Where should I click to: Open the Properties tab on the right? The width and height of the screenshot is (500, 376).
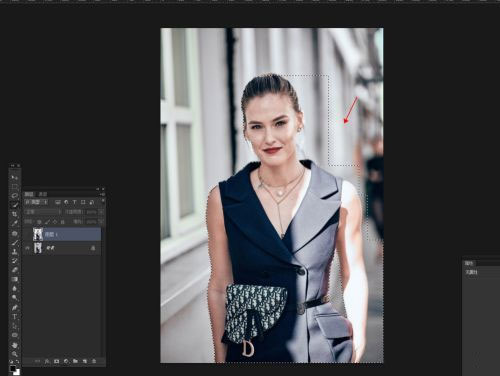(469, 263)
